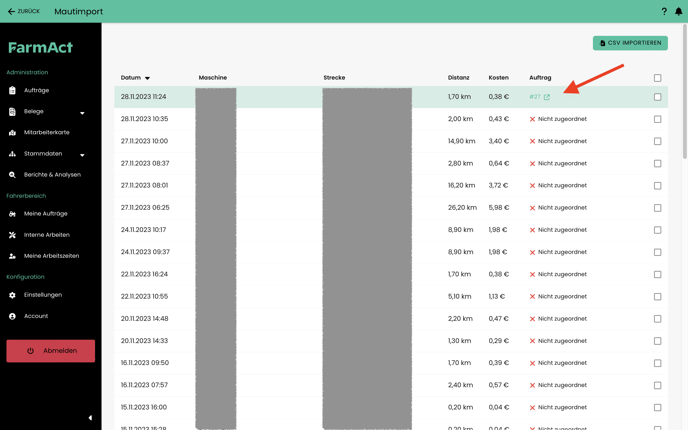Click the CSV IMPORTIEREN button
Viewport: 688px width, 430px height.
pyautogui.click(x=630, y=43)
